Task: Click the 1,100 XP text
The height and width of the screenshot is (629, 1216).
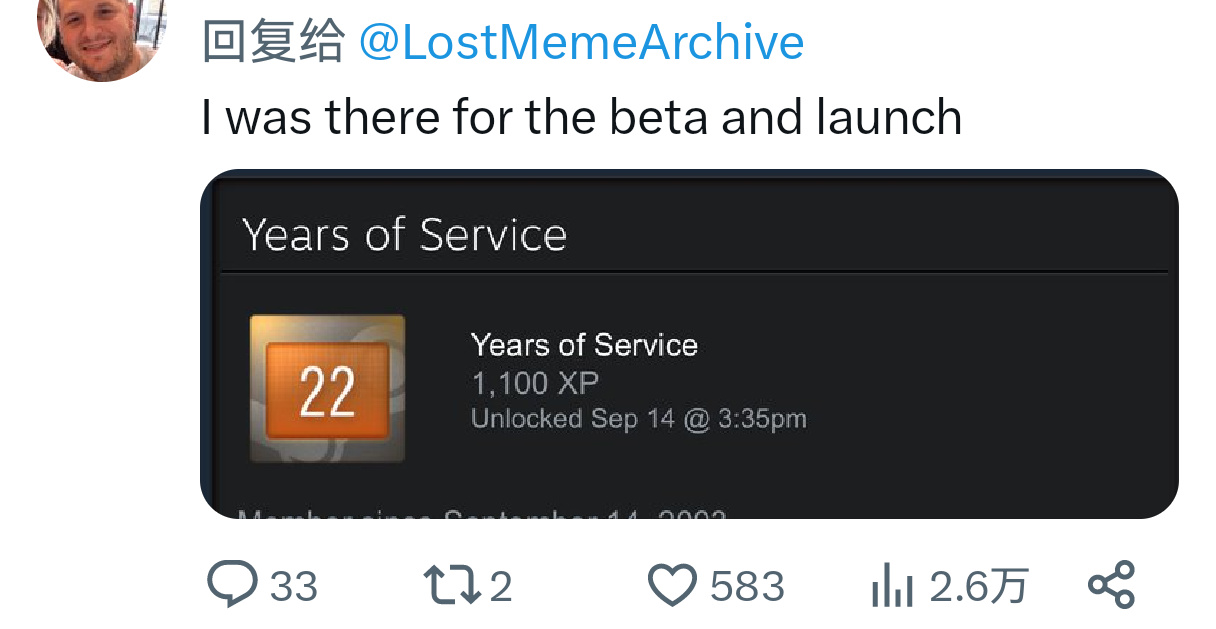Action: [x=535, y=383]
